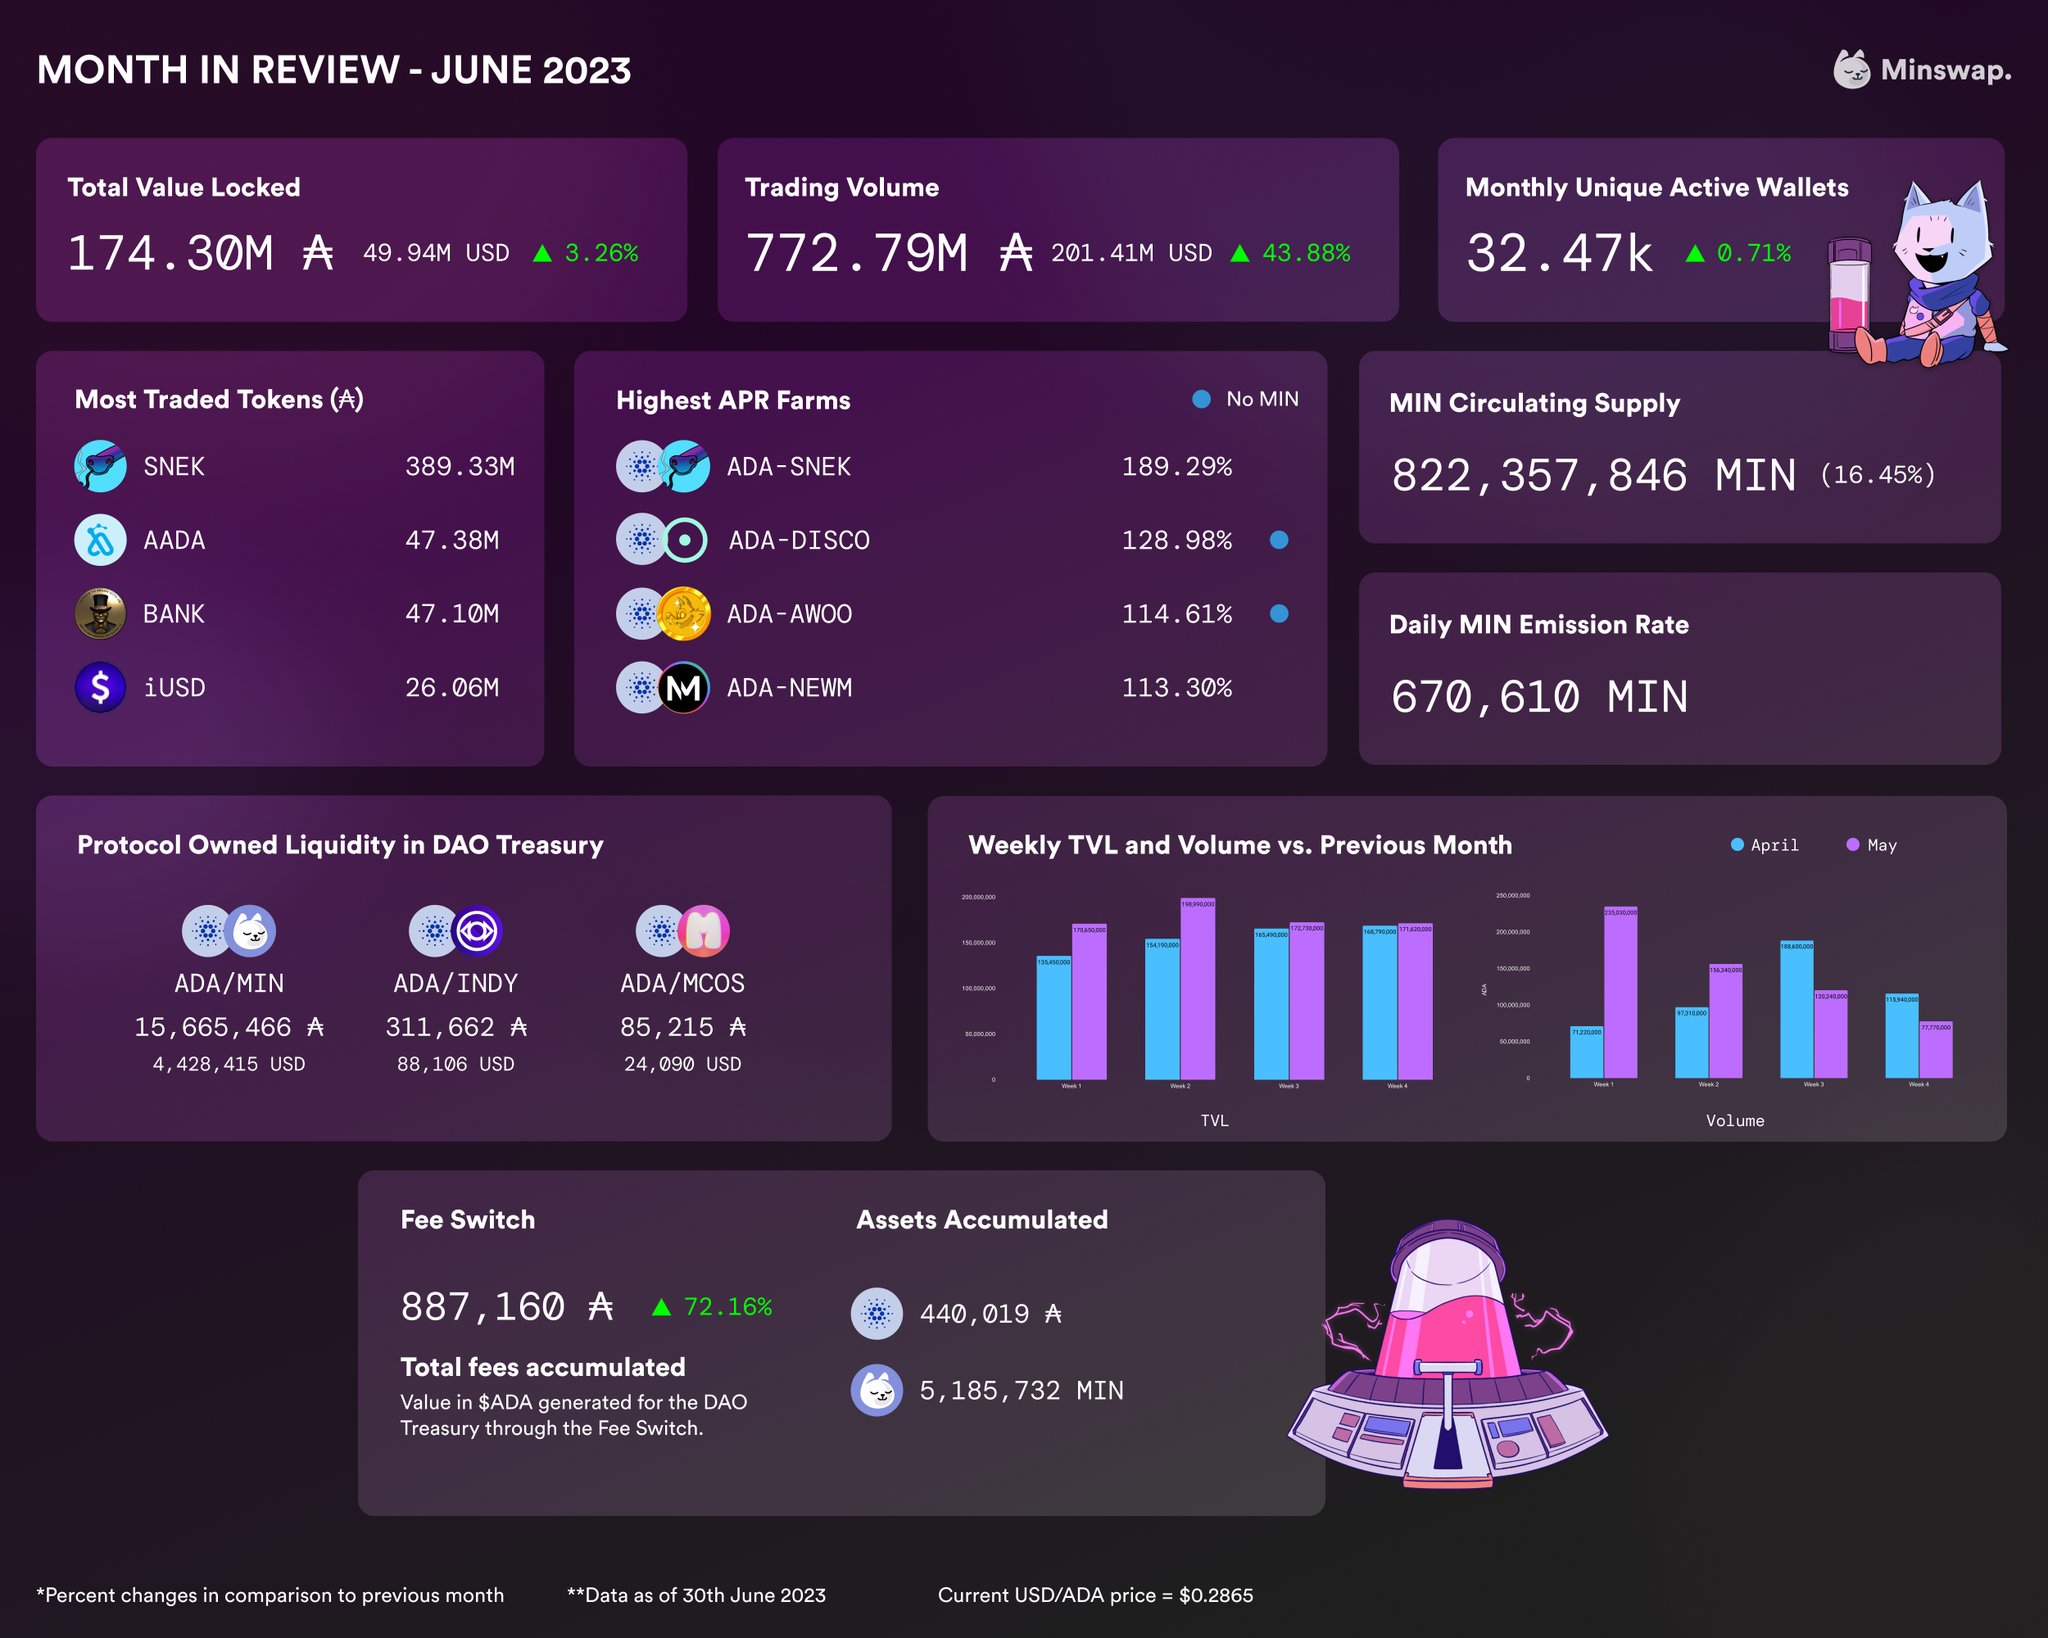Switch to the TVL chart section
The height and width of the screenshot is (1638, 2048).
pos(1216,1121)
